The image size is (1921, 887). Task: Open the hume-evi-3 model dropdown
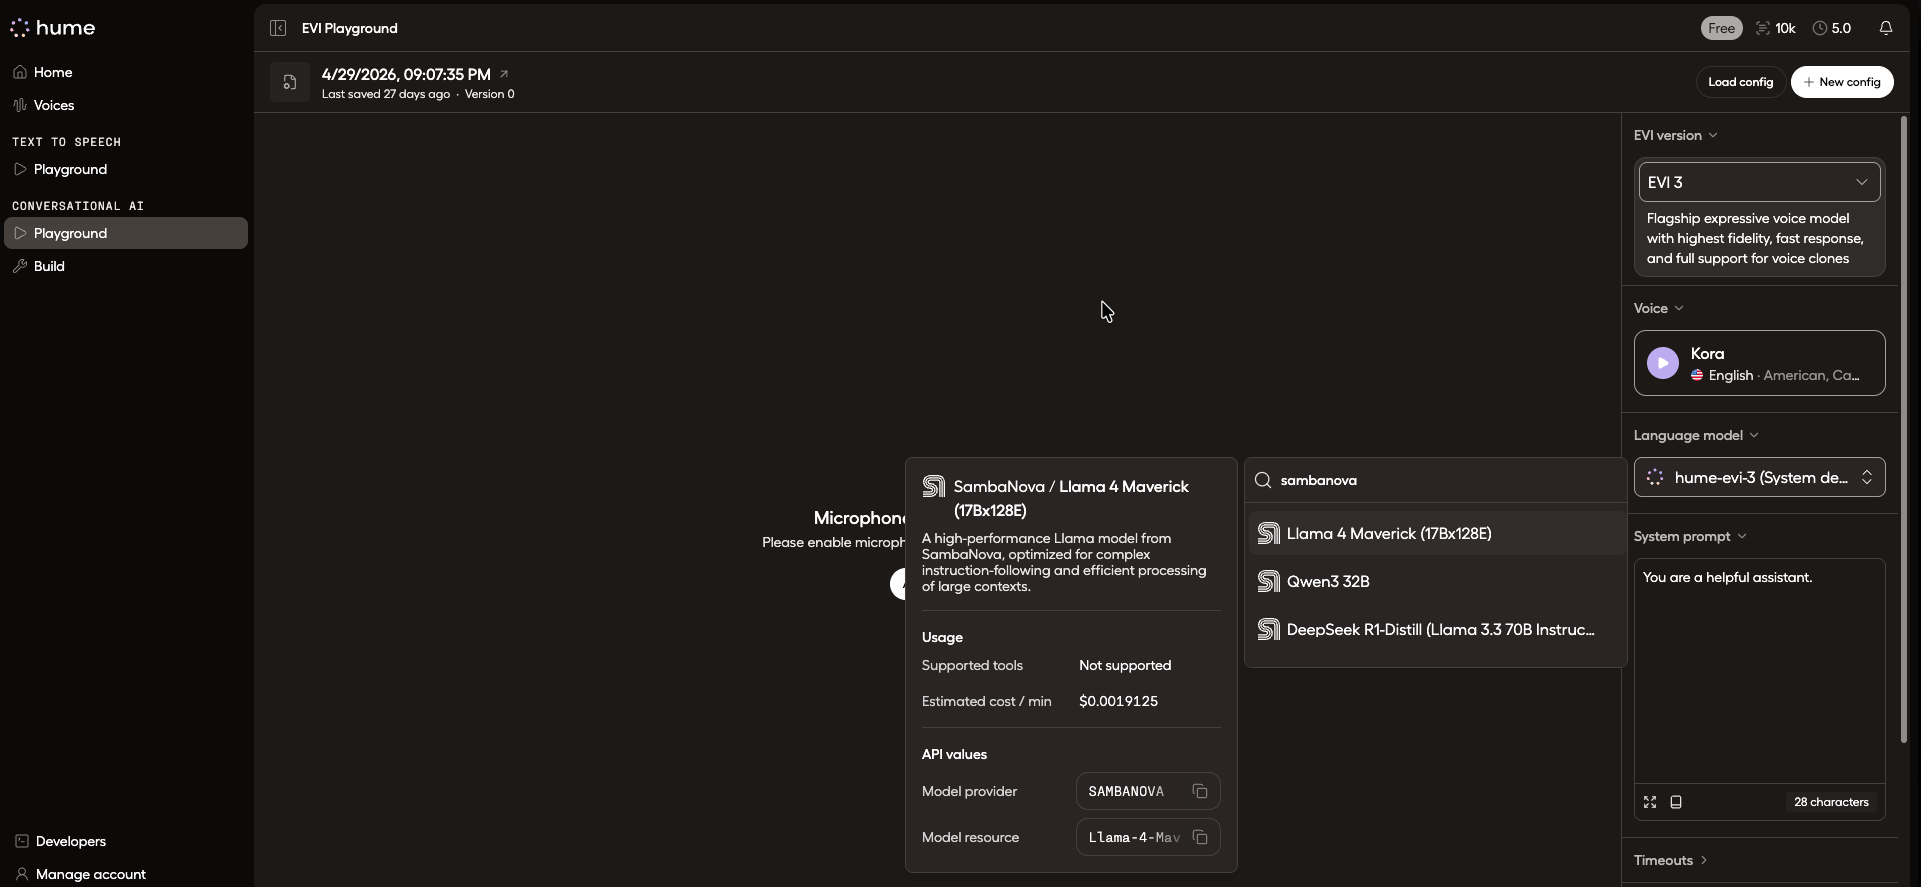(x=1759, y=477)
